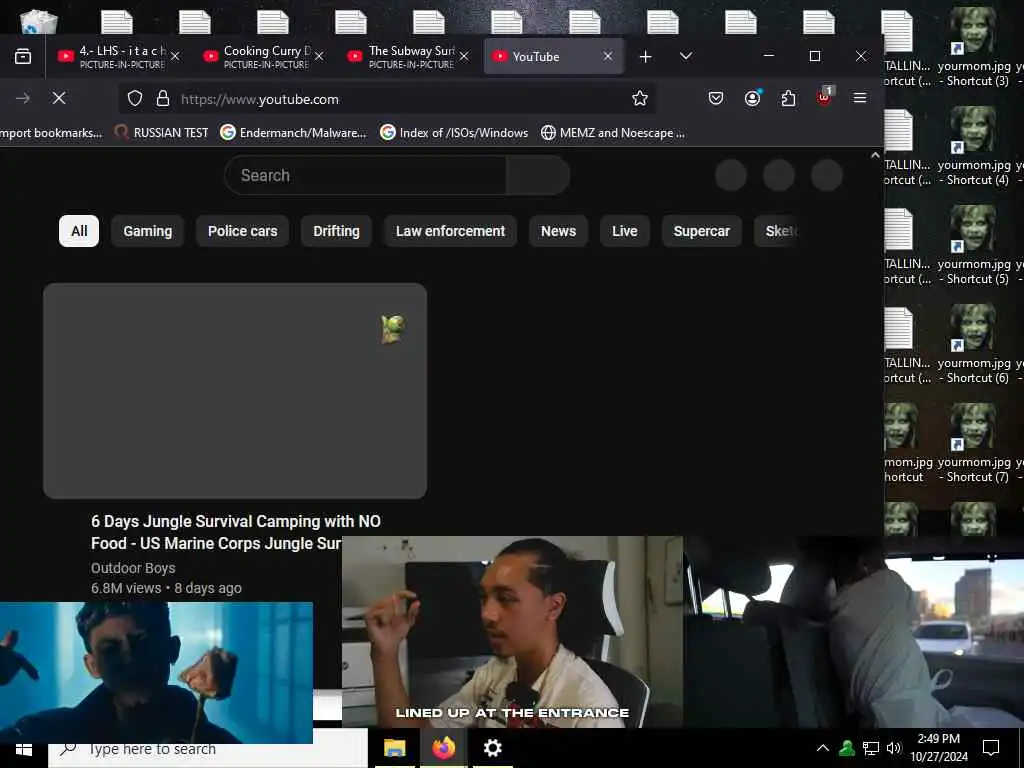Select the Gaming filter chip
The height and width of the screenshot is (768, 1024).
tap(148, 231)
